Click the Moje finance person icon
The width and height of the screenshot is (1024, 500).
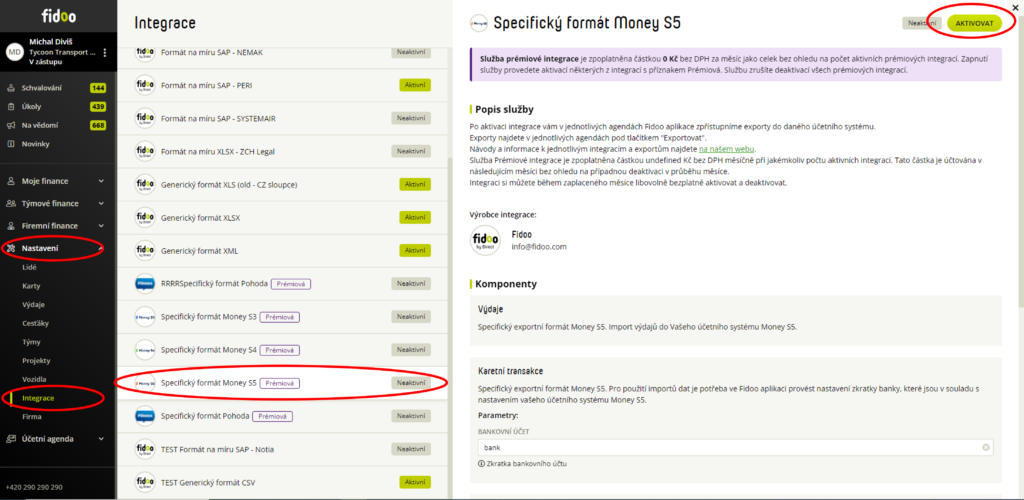pos(10,181)
